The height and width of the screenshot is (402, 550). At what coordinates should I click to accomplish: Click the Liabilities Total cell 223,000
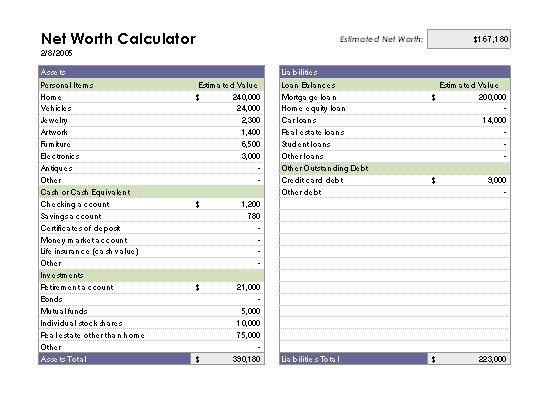pos(469,359)
